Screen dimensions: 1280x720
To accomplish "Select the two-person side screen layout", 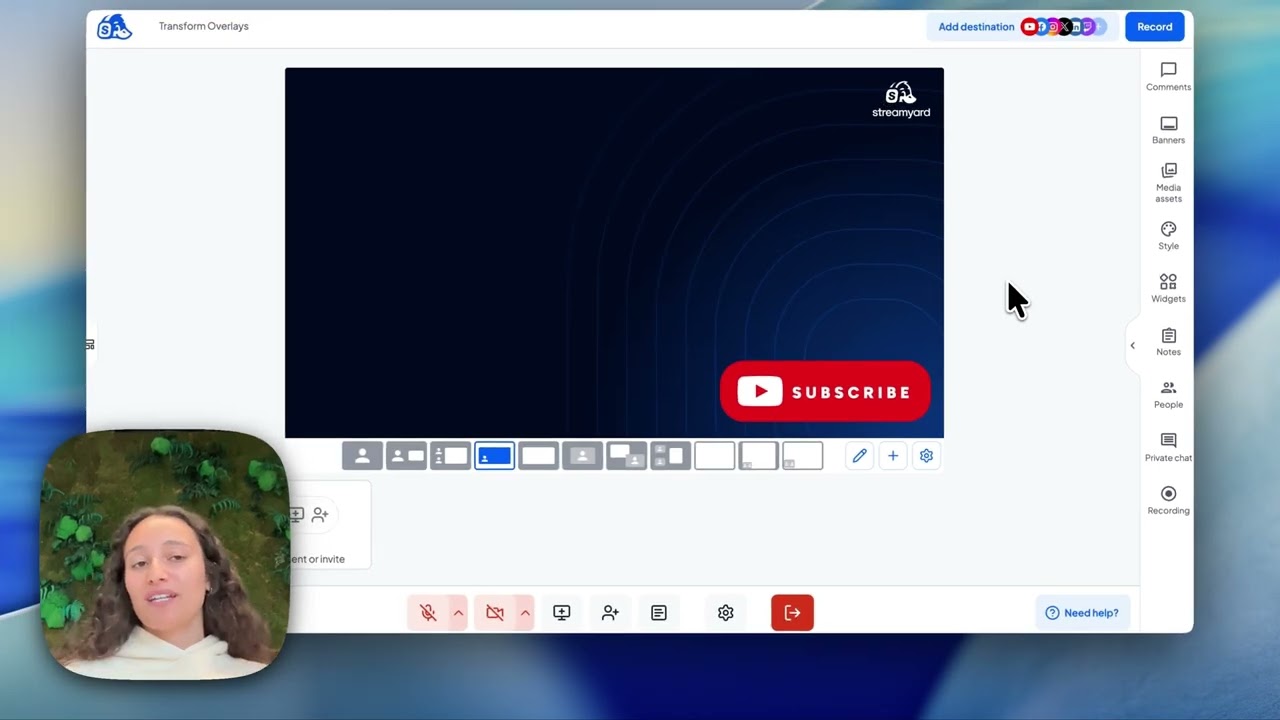I will click(670, 456).
